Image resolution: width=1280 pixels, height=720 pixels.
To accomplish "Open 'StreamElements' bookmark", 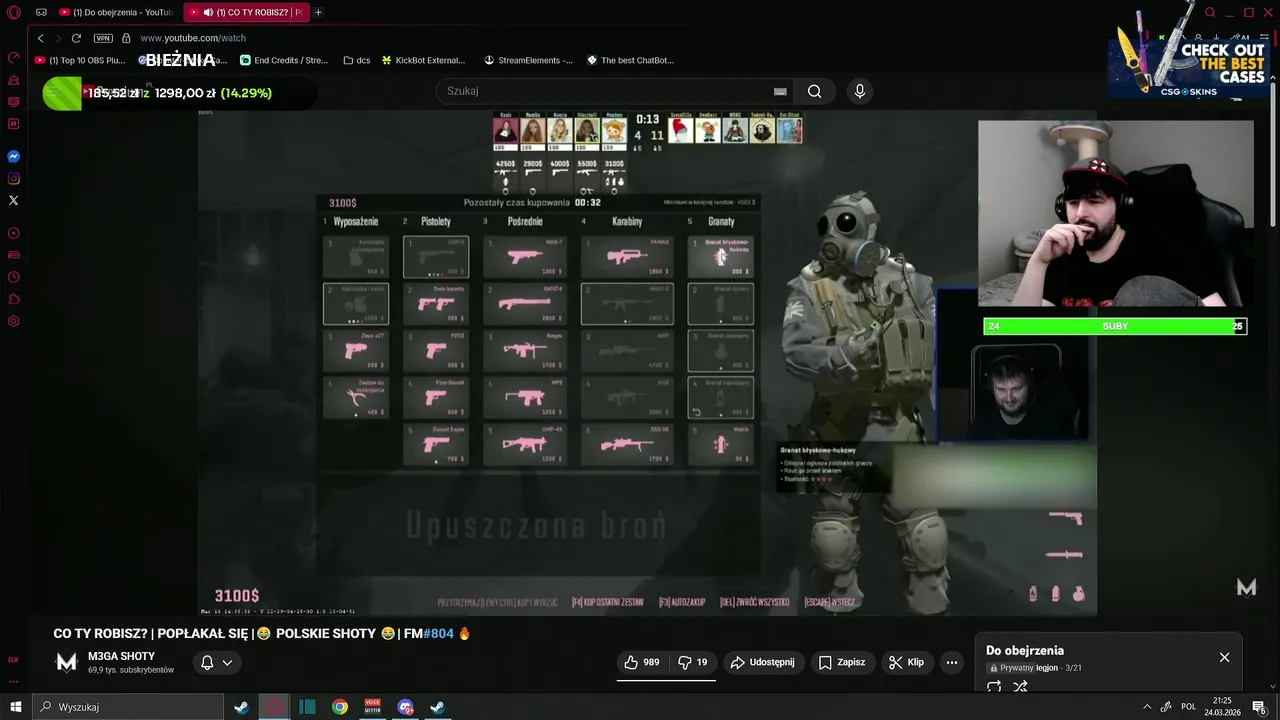I will coord(528,60).
